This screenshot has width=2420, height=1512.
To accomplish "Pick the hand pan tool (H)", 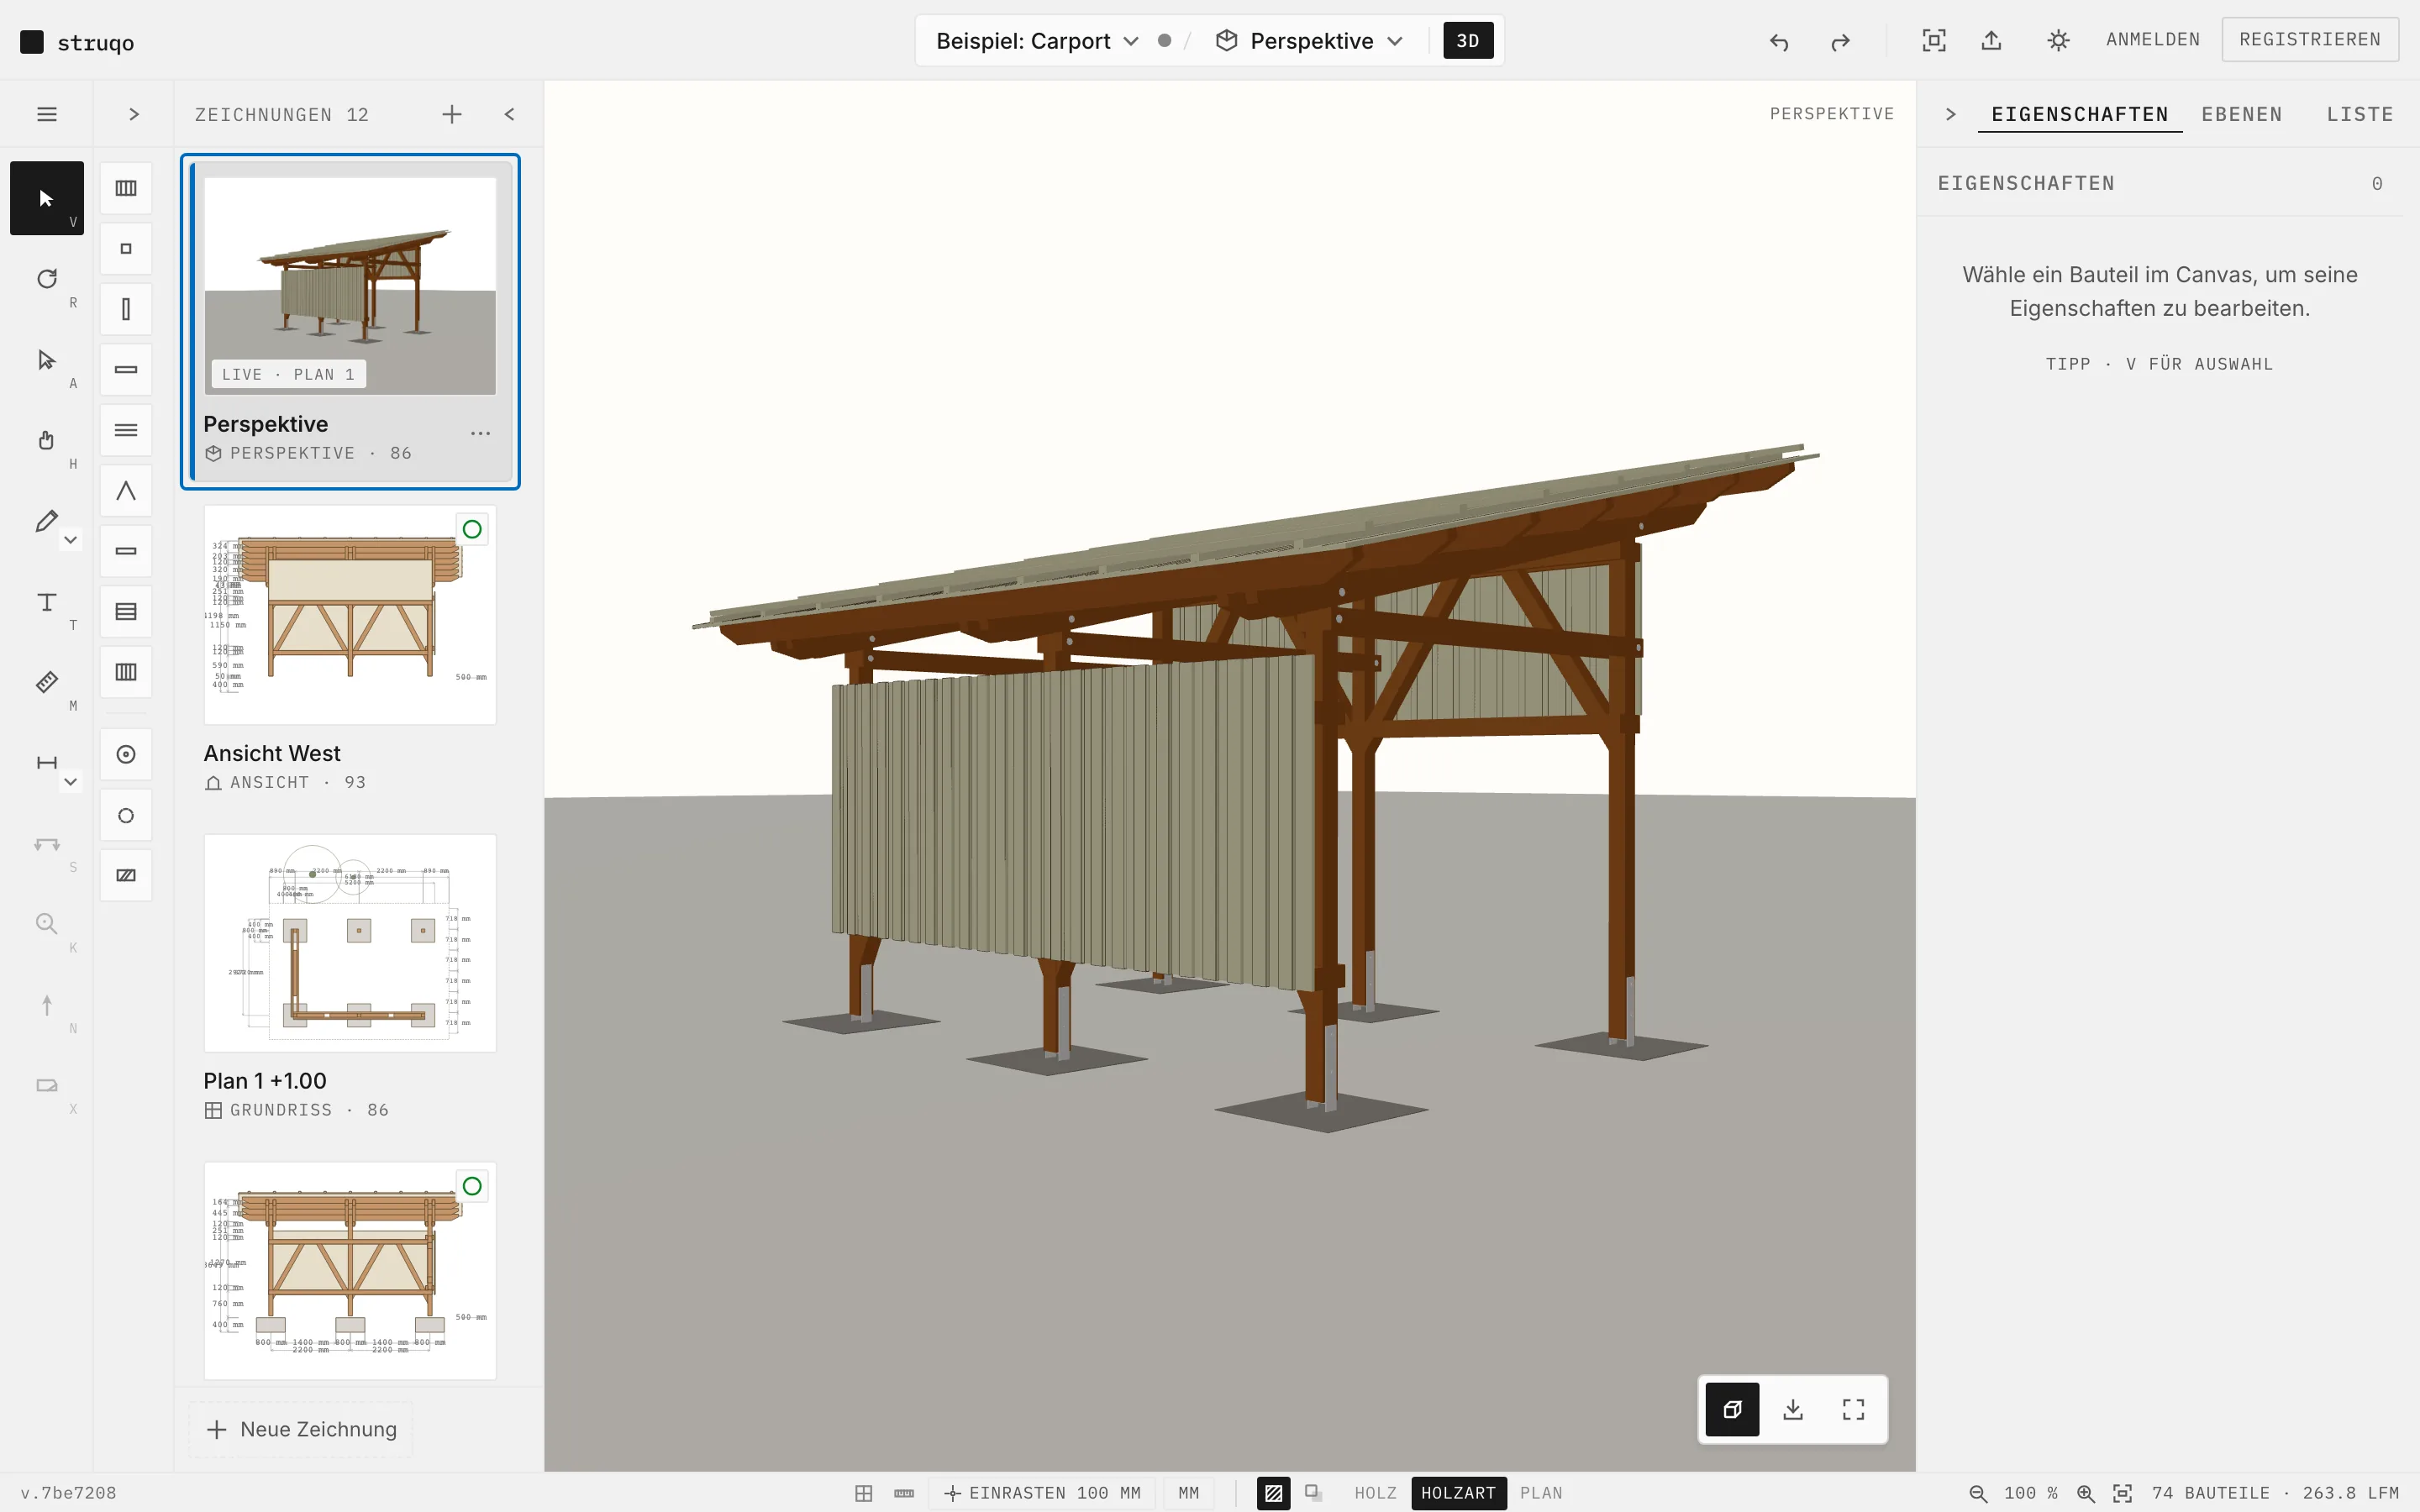I will point(46,440).
